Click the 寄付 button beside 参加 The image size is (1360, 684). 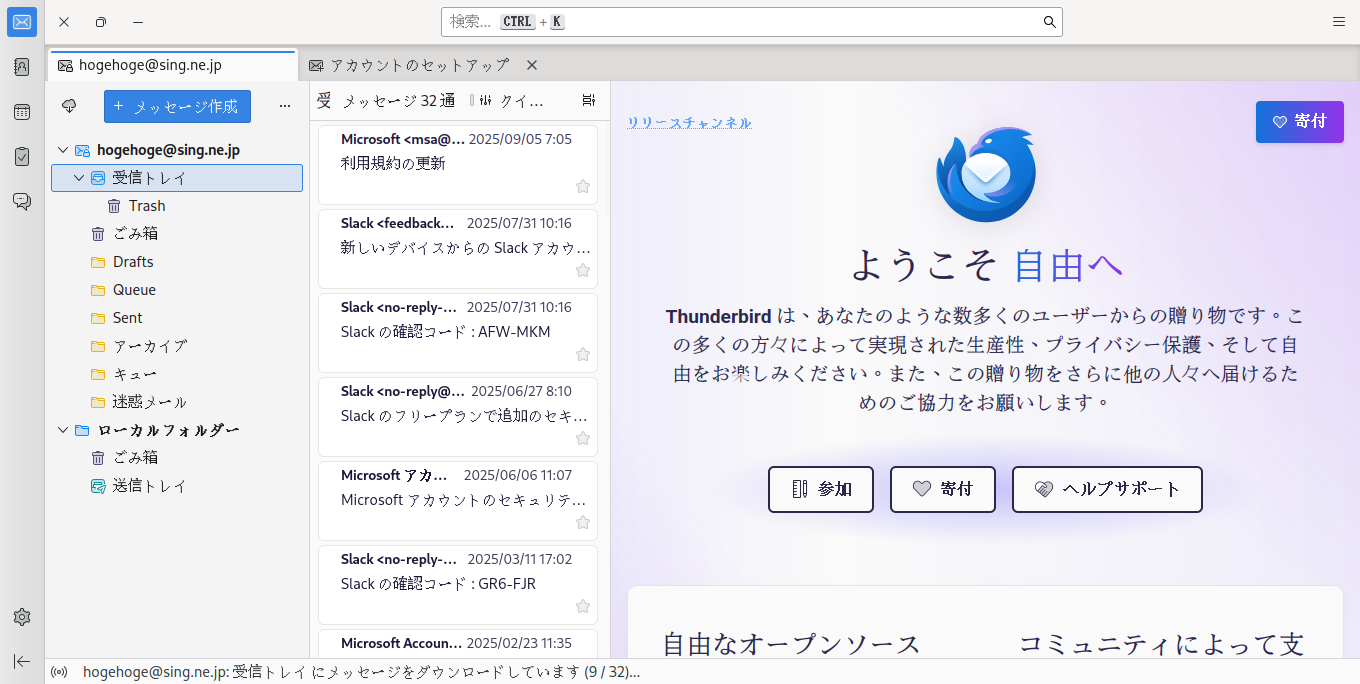[x=943, y=489]
